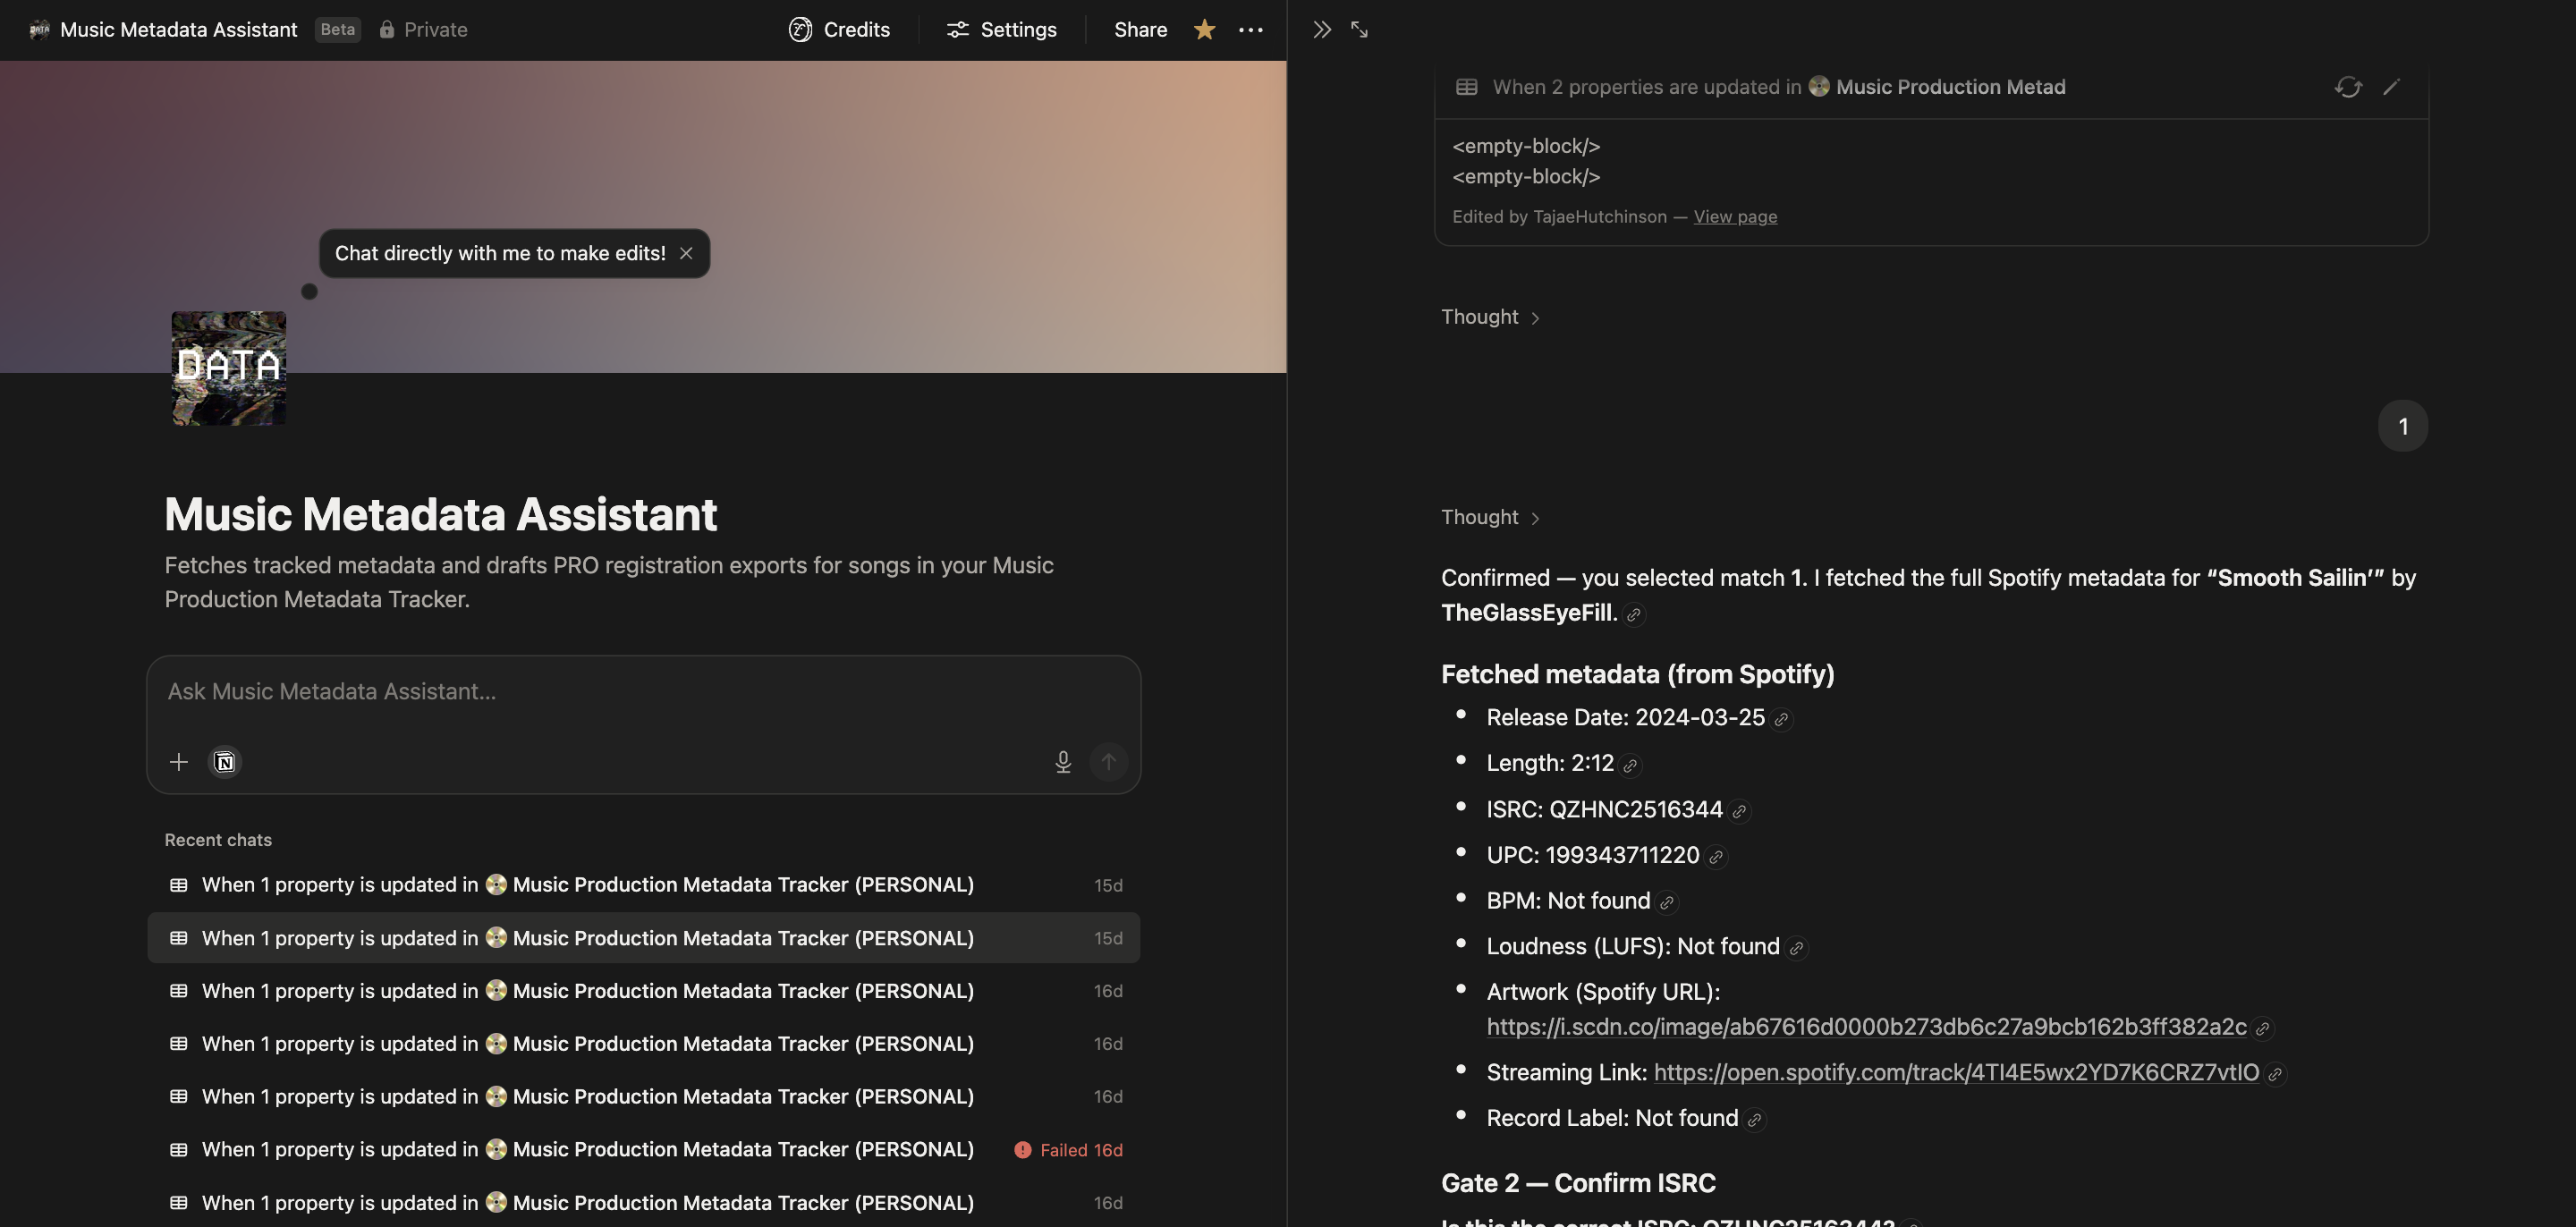Toggle the favorite star icon
The height and width of the screenshot is (1227, 2576).
point(1205,30)
